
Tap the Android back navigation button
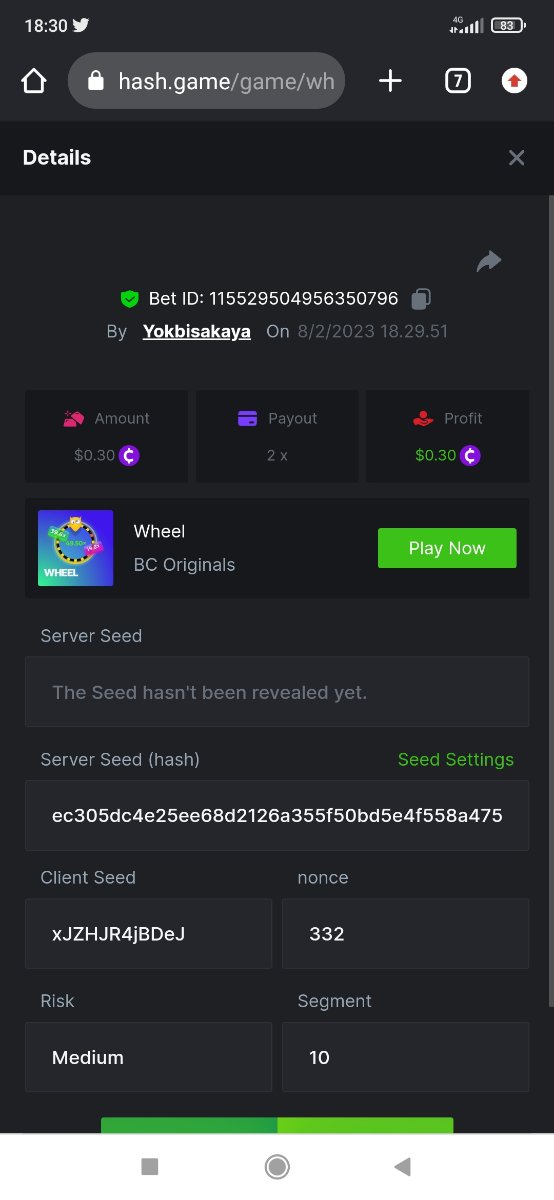coord(403,1166)
